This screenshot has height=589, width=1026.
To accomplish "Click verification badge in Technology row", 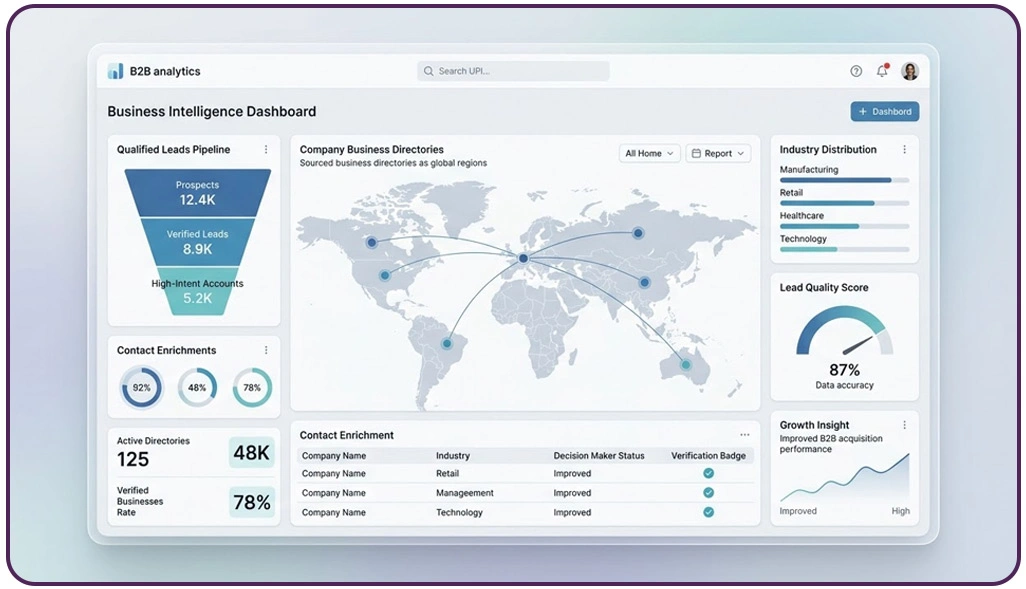I will (x=708, y=512).
